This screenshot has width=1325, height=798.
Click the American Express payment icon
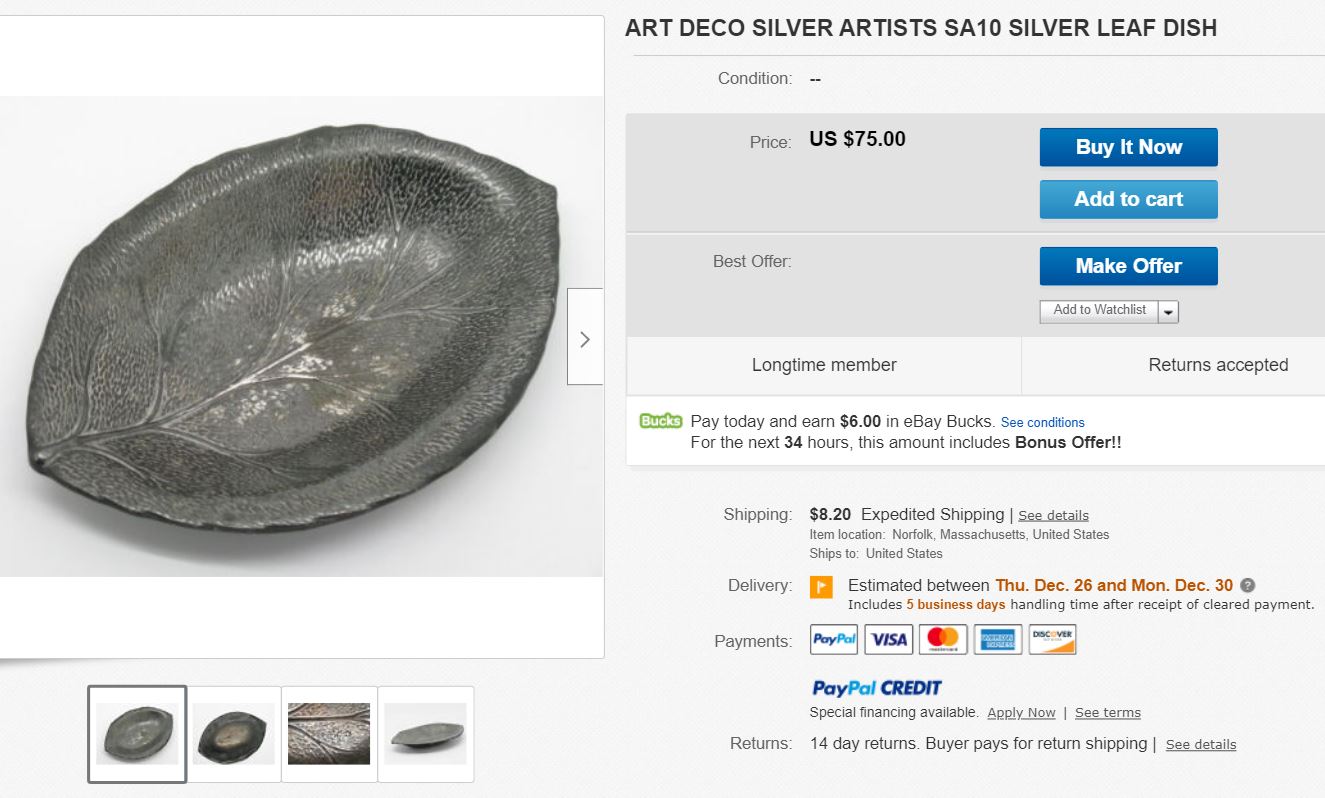(998, 639)
